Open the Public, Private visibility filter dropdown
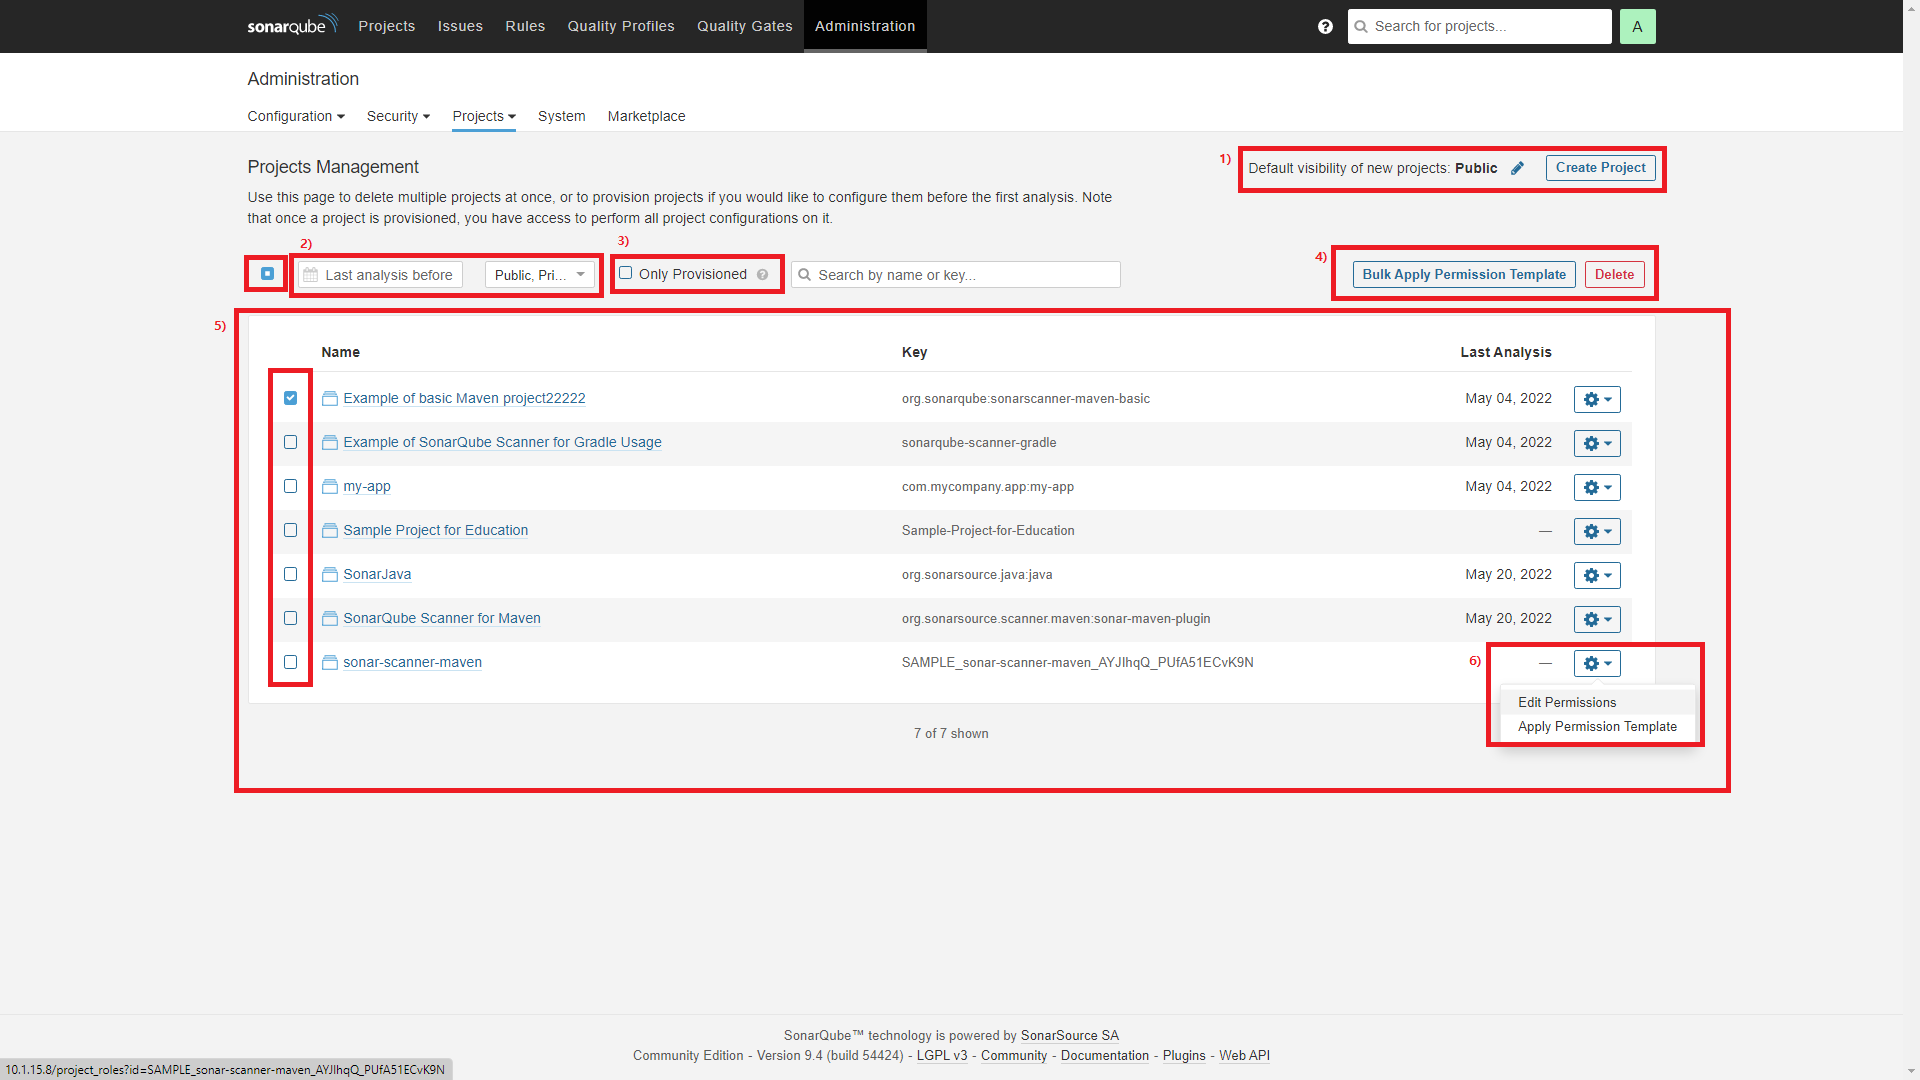This screenshot has height=1080, width=1920. click(540, 275)
